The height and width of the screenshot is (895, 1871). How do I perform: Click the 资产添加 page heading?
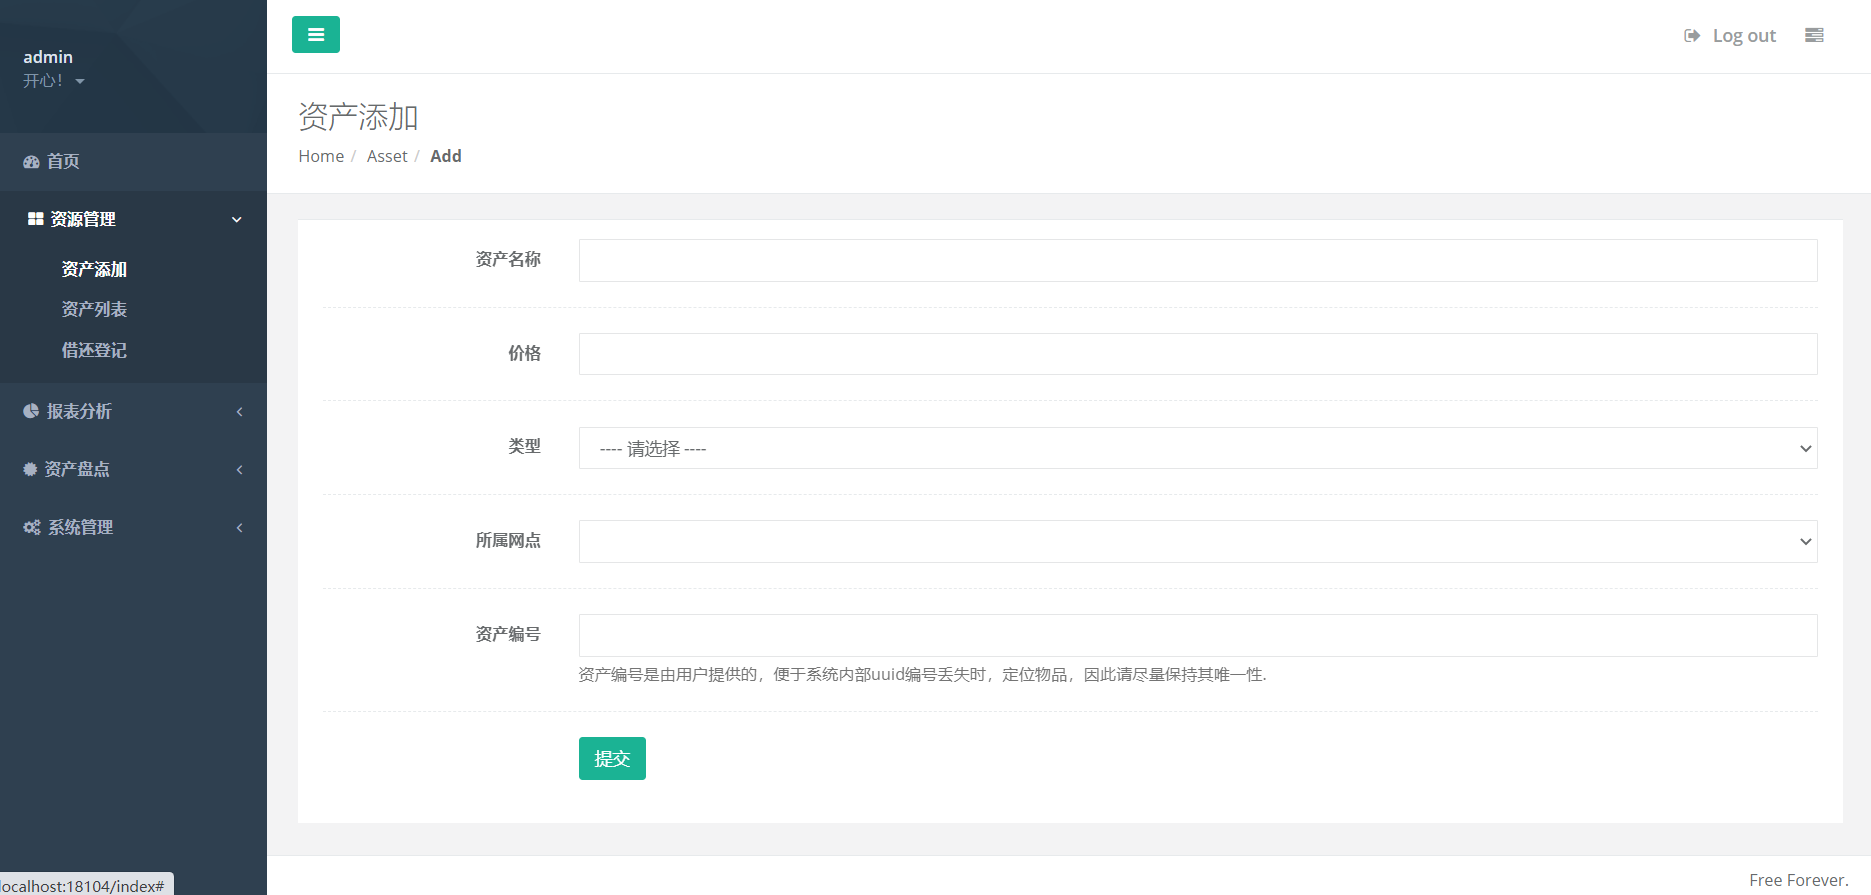(x=358, y=117)
